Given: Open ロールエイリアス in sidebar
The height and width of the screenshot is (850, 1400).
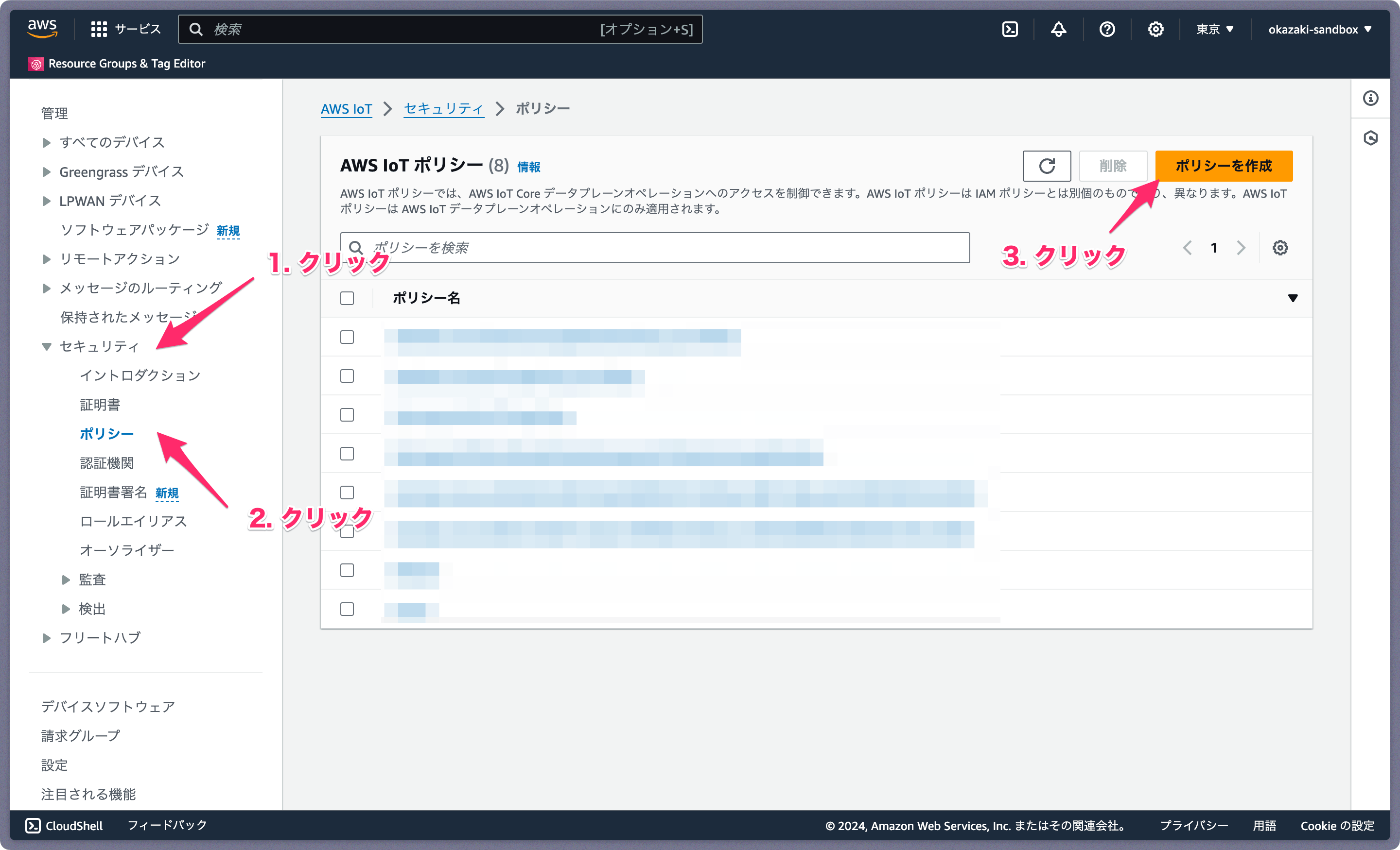Looking at the screenshot, I should click(x=133, y=521).
